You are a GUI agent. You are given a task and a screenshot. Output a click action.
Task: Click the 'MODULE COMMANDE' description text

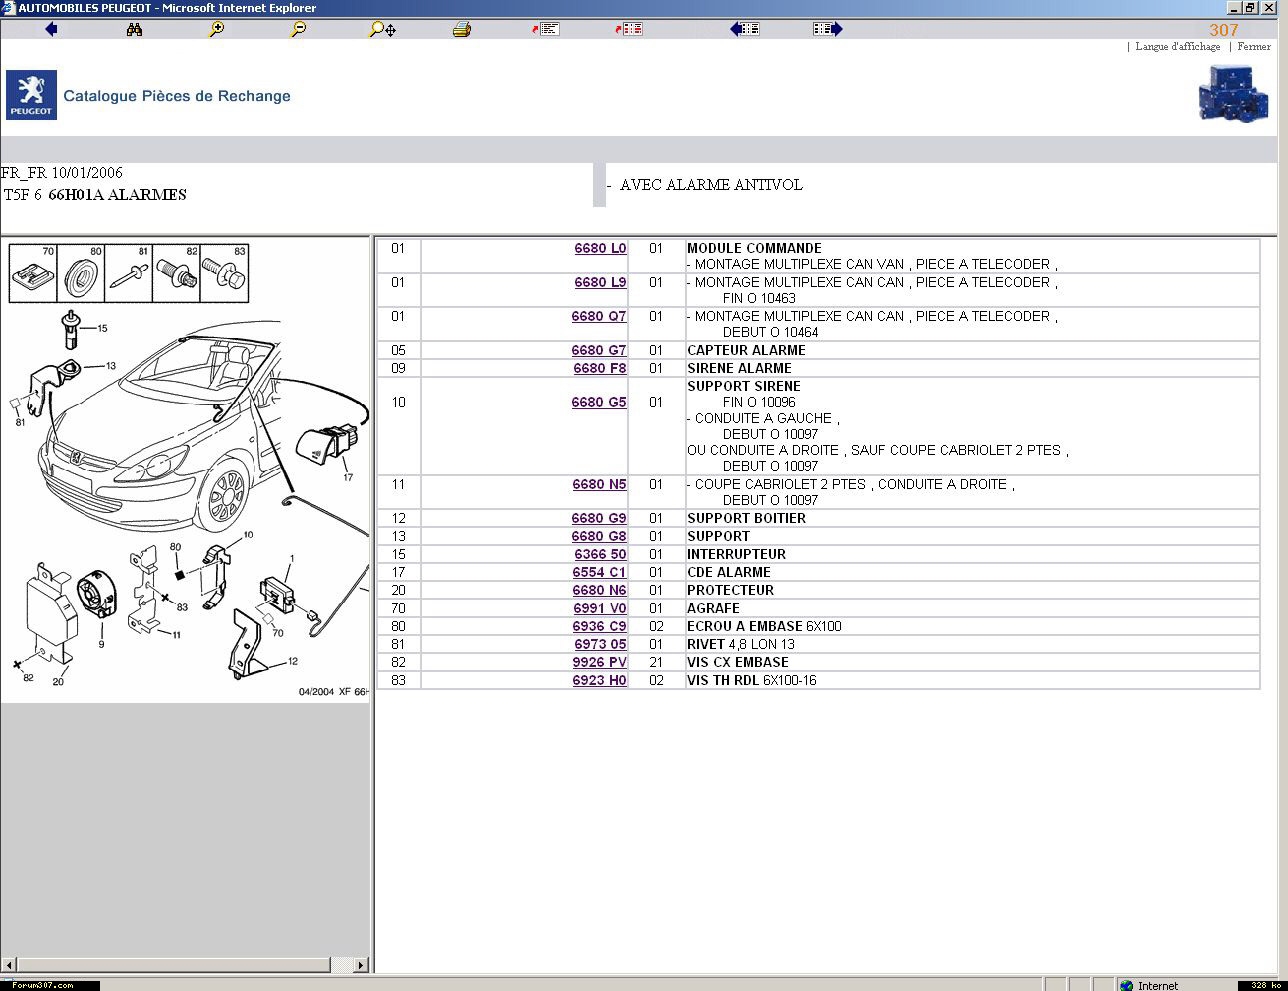(754, 248)
